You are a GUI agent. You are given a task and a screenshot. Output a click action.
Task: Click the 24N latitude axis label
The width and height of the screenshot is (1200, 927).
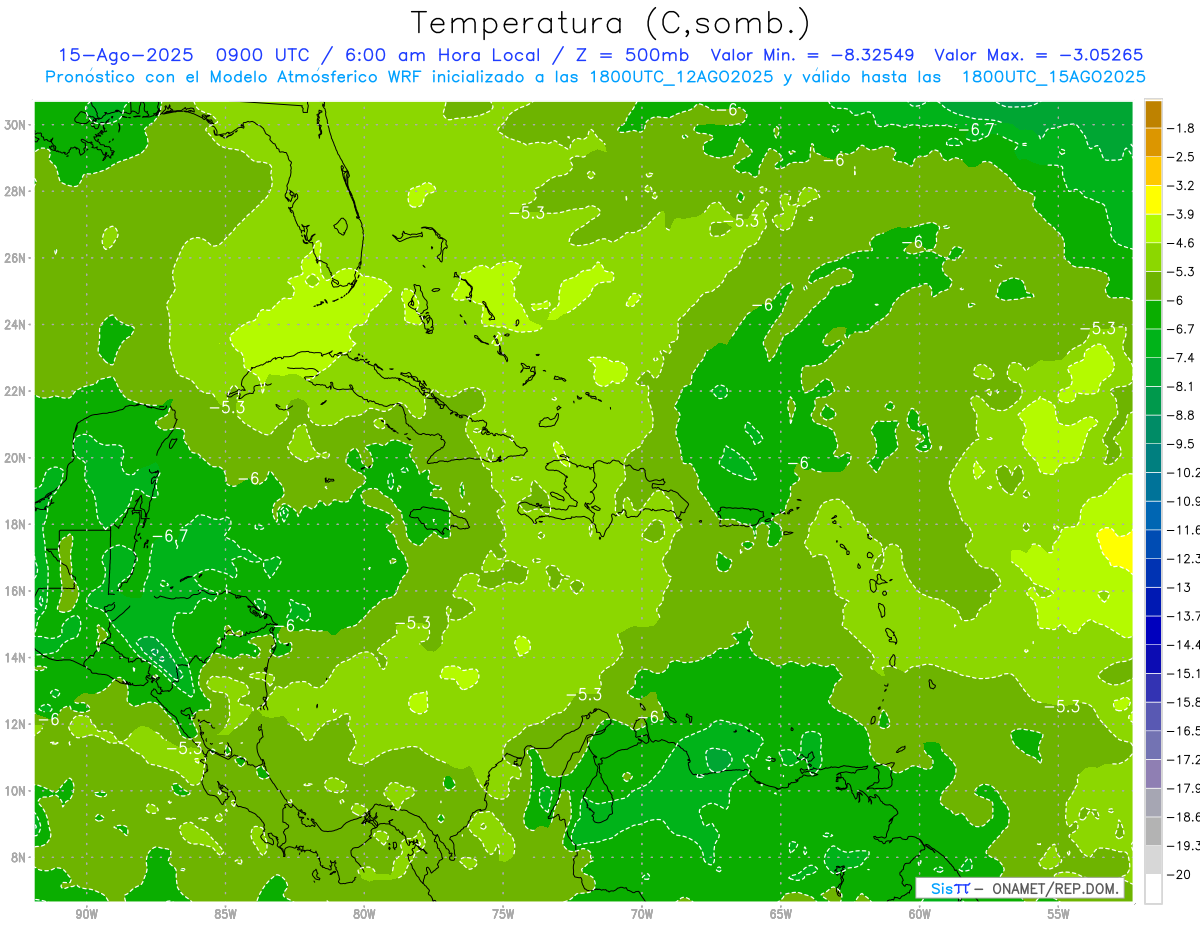(17, 325)
